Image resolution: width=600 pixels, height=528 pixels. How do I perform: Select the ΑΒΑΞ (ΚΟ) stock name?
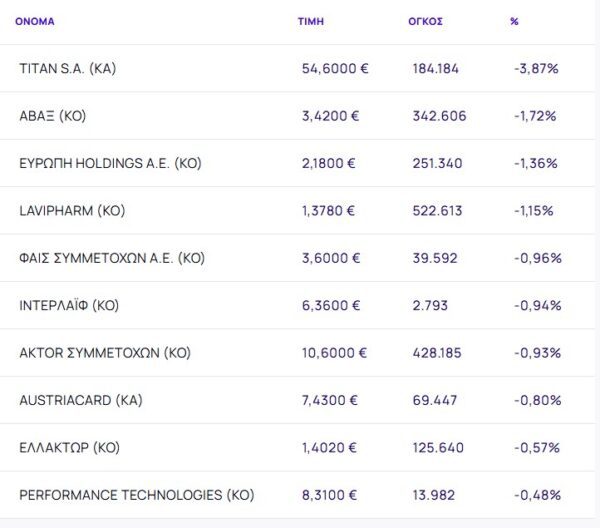(52, 116)
